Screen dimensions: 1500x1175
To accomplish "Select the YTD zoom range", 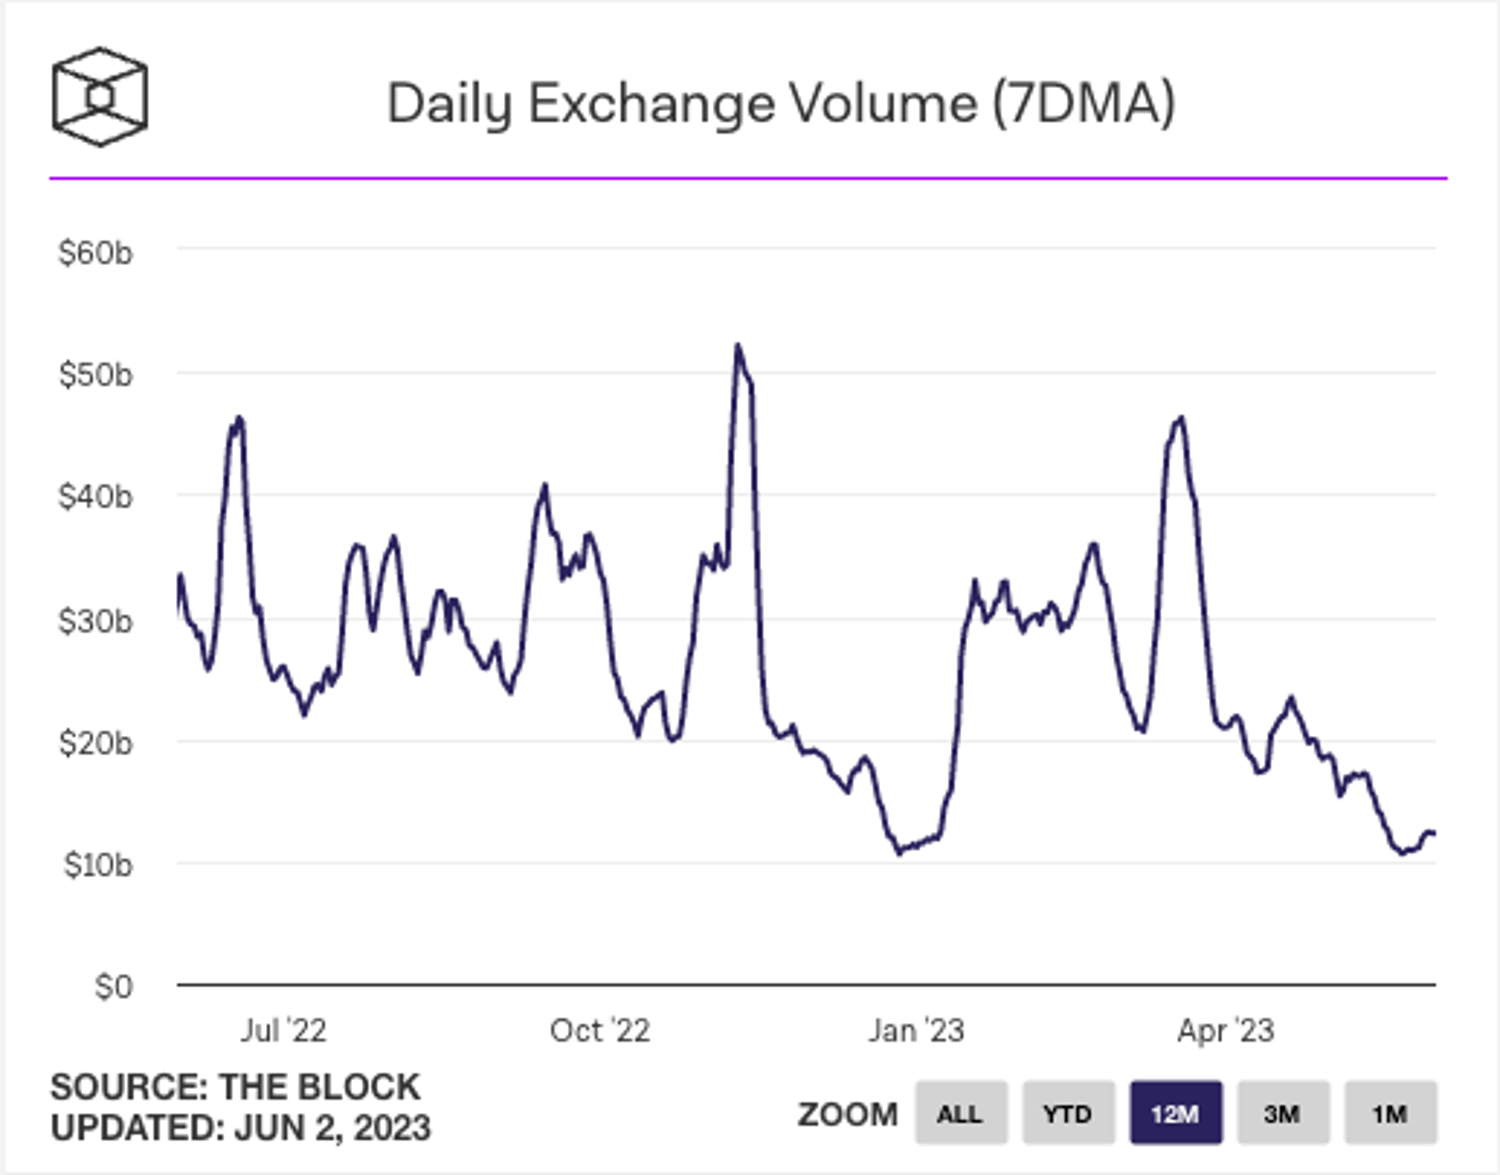I will coord(1066,1113).
